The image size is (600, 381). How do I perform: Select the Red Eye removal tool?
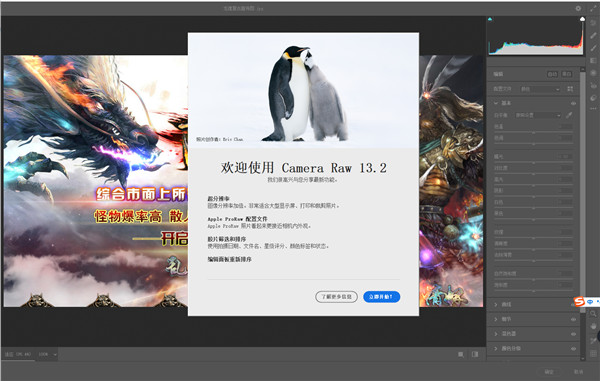pos(593,86)
